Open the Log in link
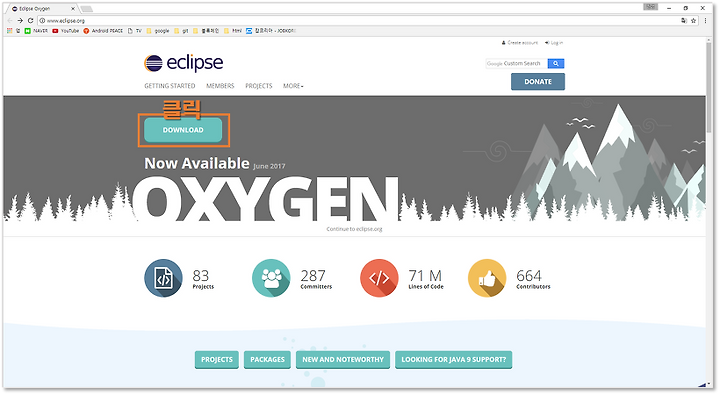Viewport: 720px width, 395px height. (x=554, y=43)
